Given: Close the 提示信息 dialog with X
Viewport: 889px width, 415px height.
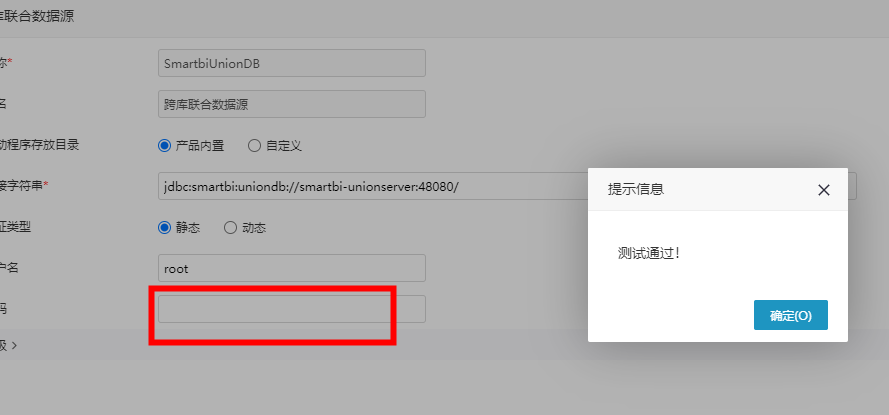Looking at the screenshot, I should pyautogui.click(x=823, y=190).
